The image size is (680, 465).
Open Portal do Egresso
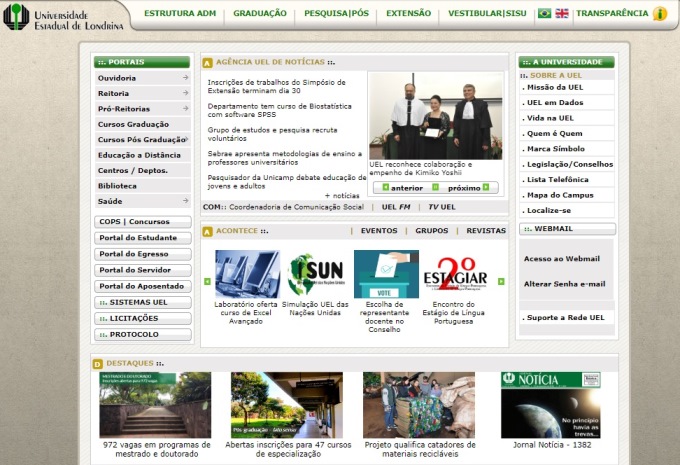click(x=143, y=254)
